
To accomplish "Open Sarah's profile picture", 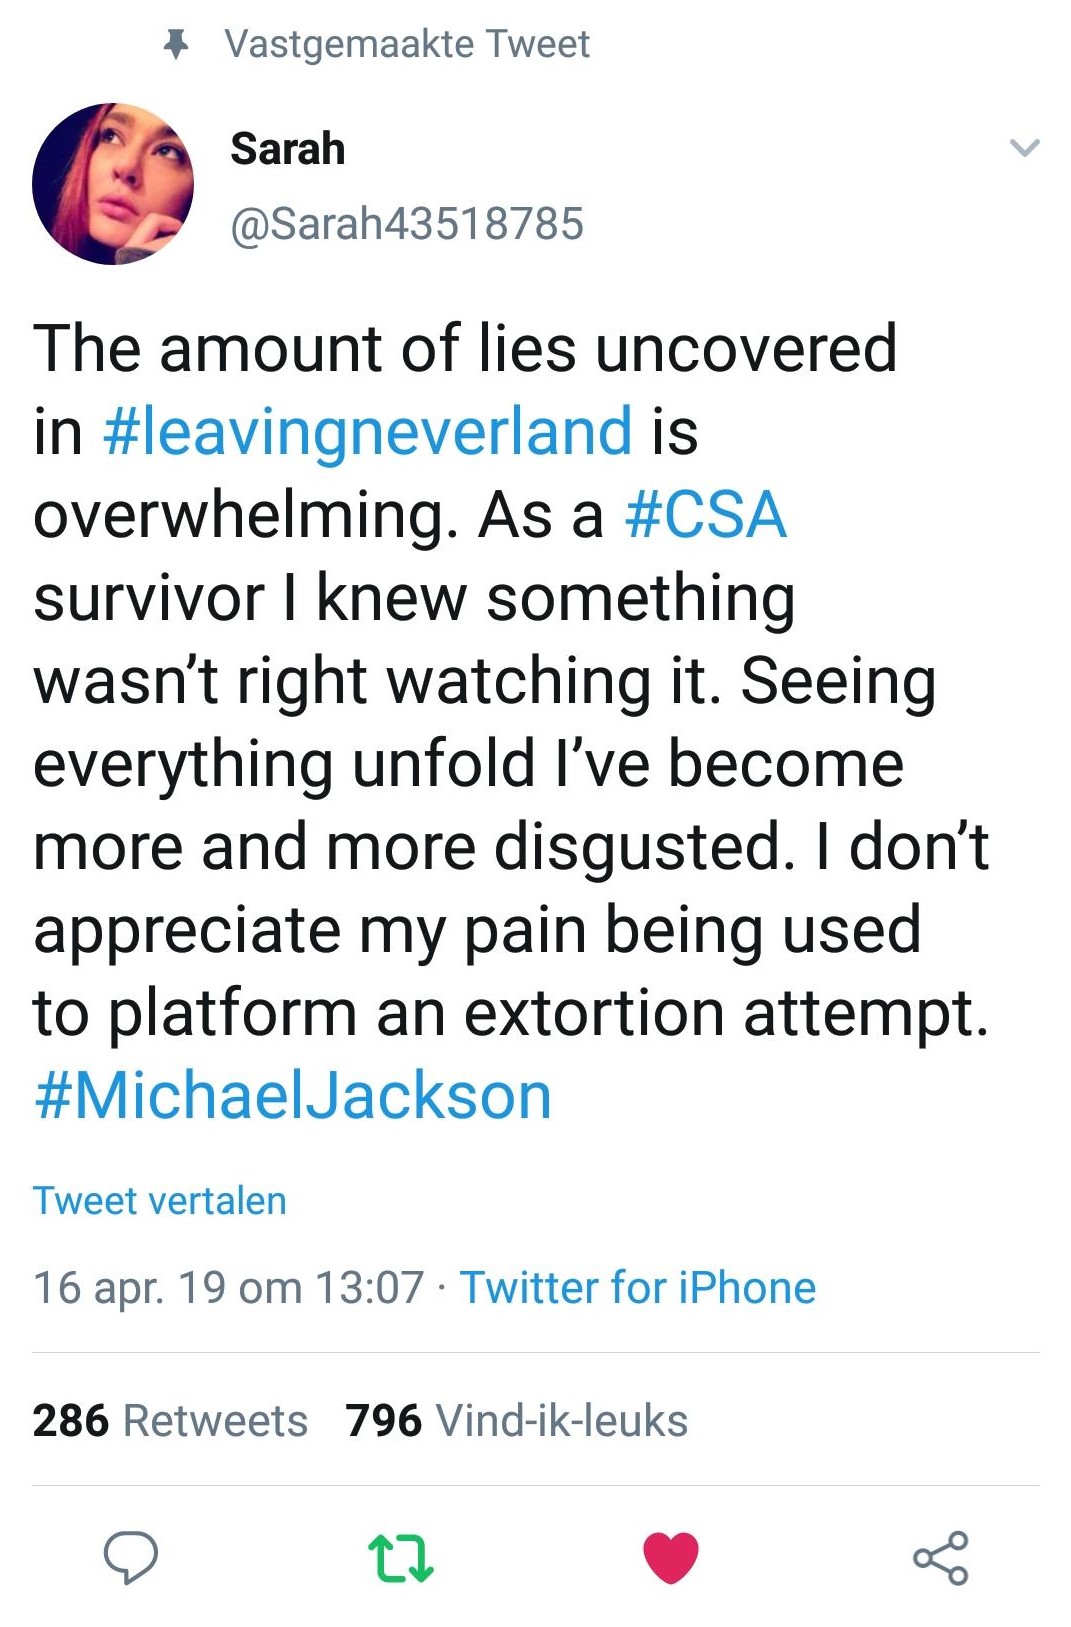I will (x=115, y=188).
